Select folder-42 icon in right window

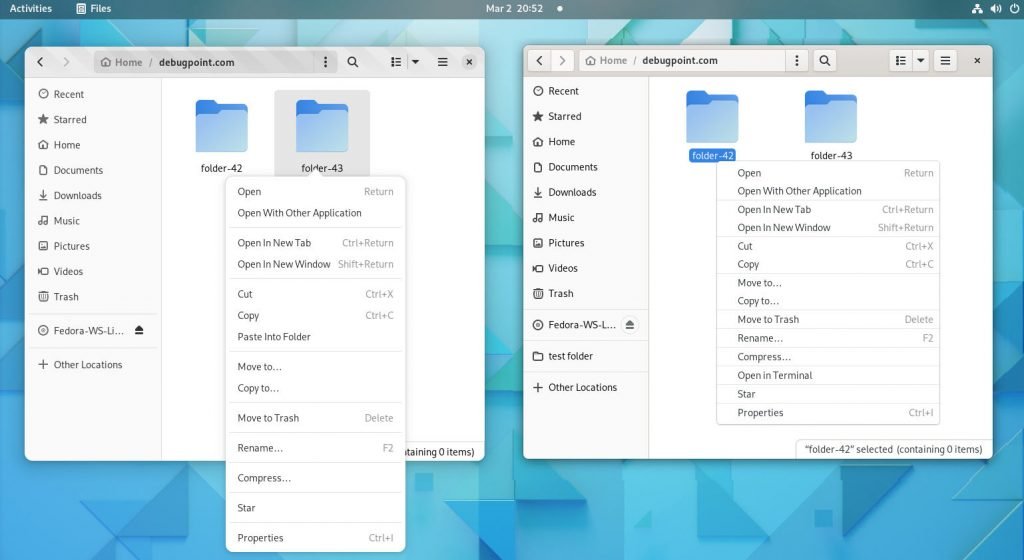click(x=712, y=117)
